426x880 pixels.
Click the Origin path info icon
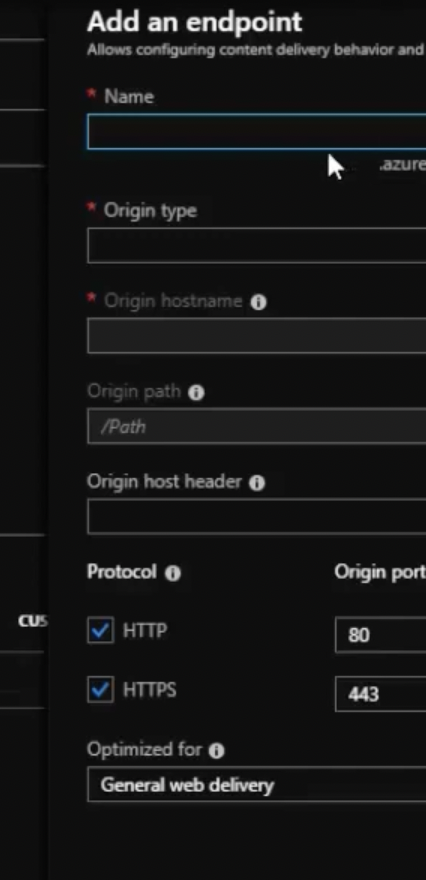(x=196, y=392)
